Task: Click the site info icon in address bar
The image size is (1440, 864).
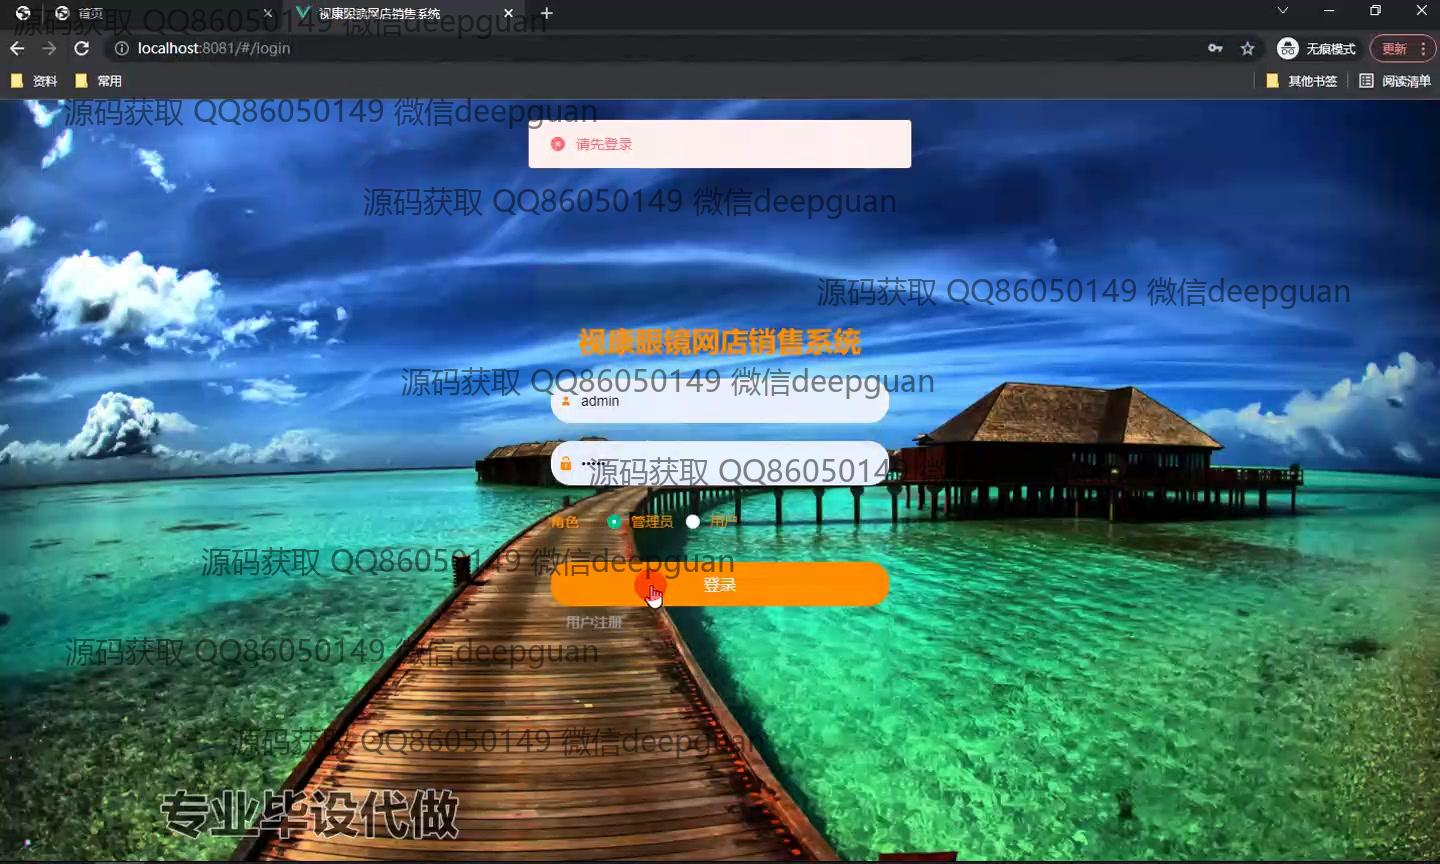Action: pyautogui.click(x=121, y=48)
